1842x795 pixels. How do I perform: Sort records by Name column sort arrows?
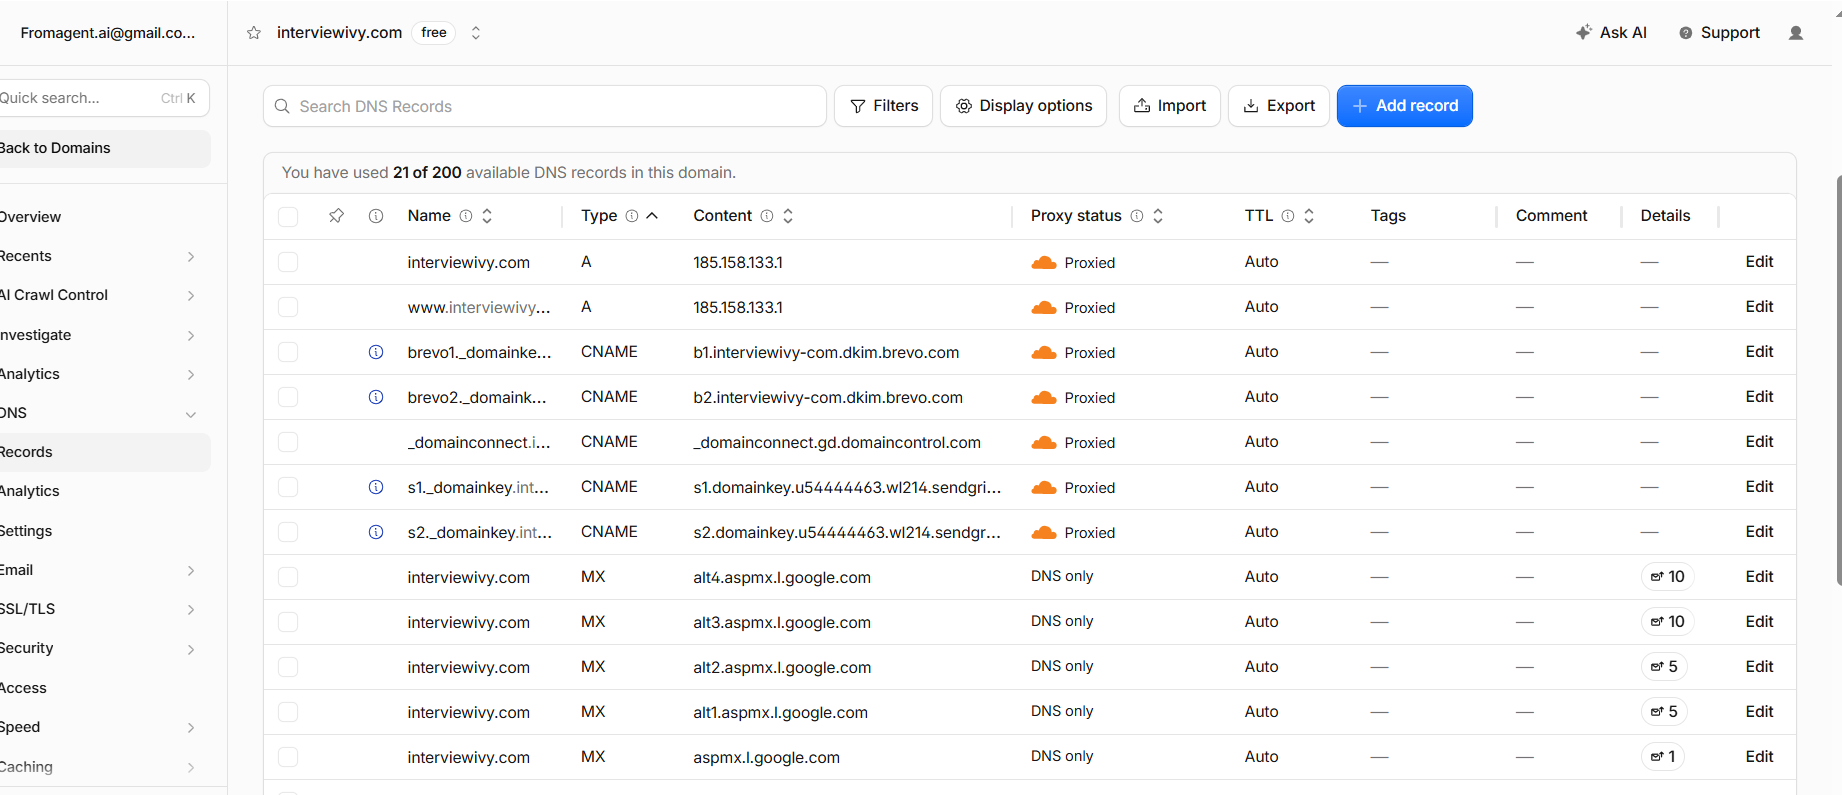(487, 216)
